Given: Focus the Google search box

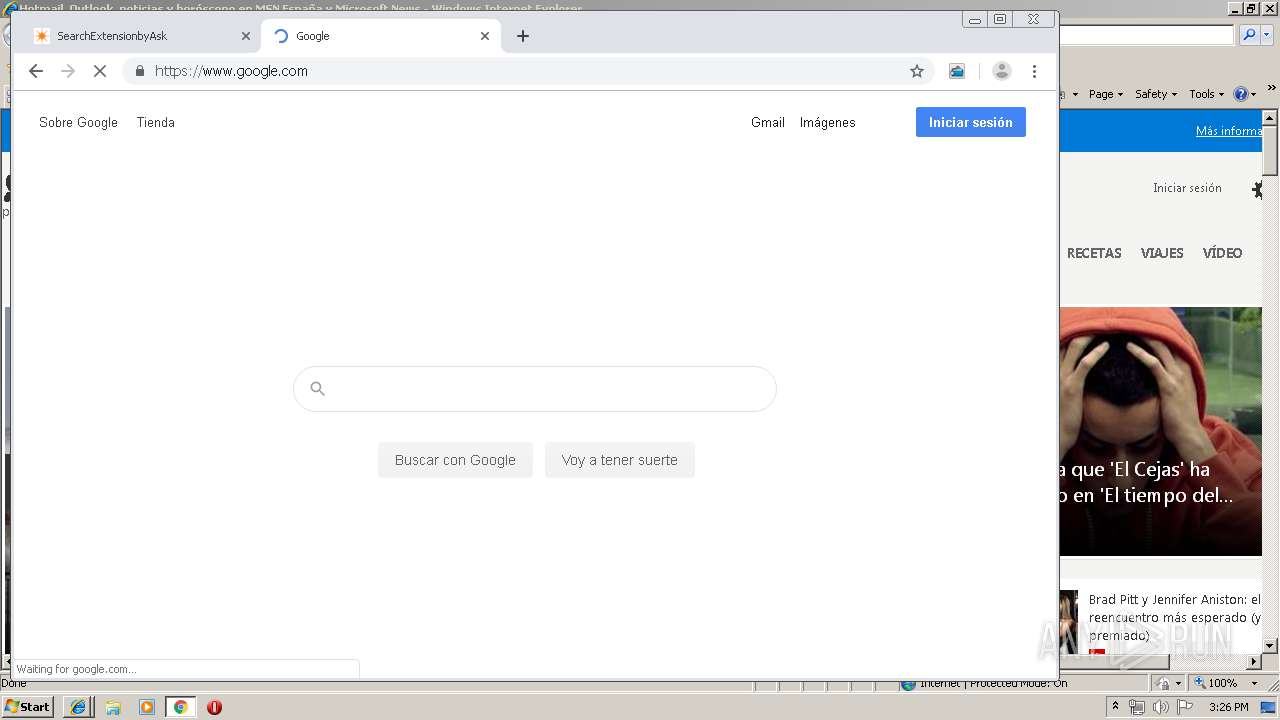Looking at the screenshot, I should 535,389.
